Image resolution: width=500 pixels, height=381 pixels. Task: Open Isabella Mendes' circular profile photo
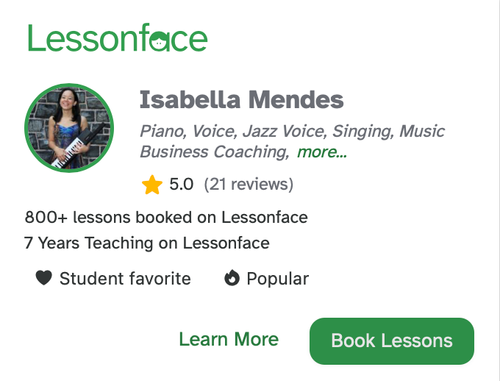(69, 128)
